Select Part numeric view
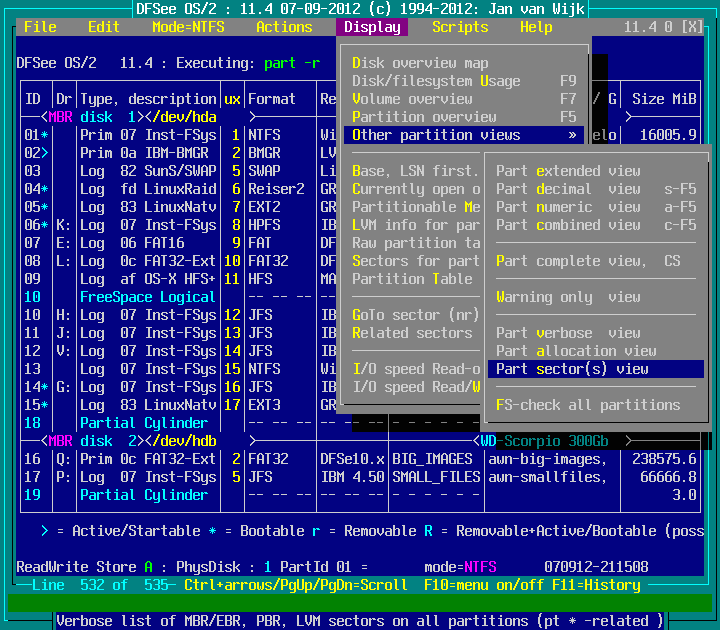 click(568, 207)
